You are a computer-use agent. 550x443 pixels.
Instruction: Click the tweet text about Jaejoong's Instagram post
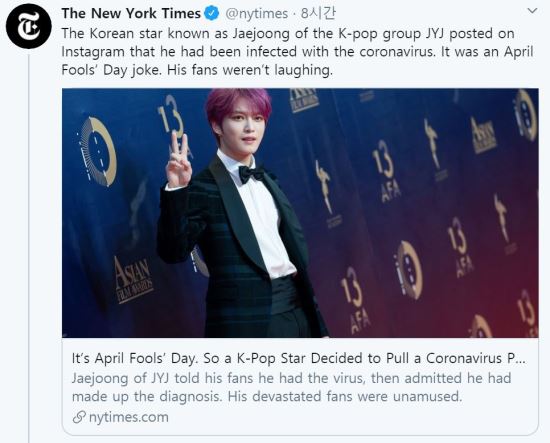(297, 52)
